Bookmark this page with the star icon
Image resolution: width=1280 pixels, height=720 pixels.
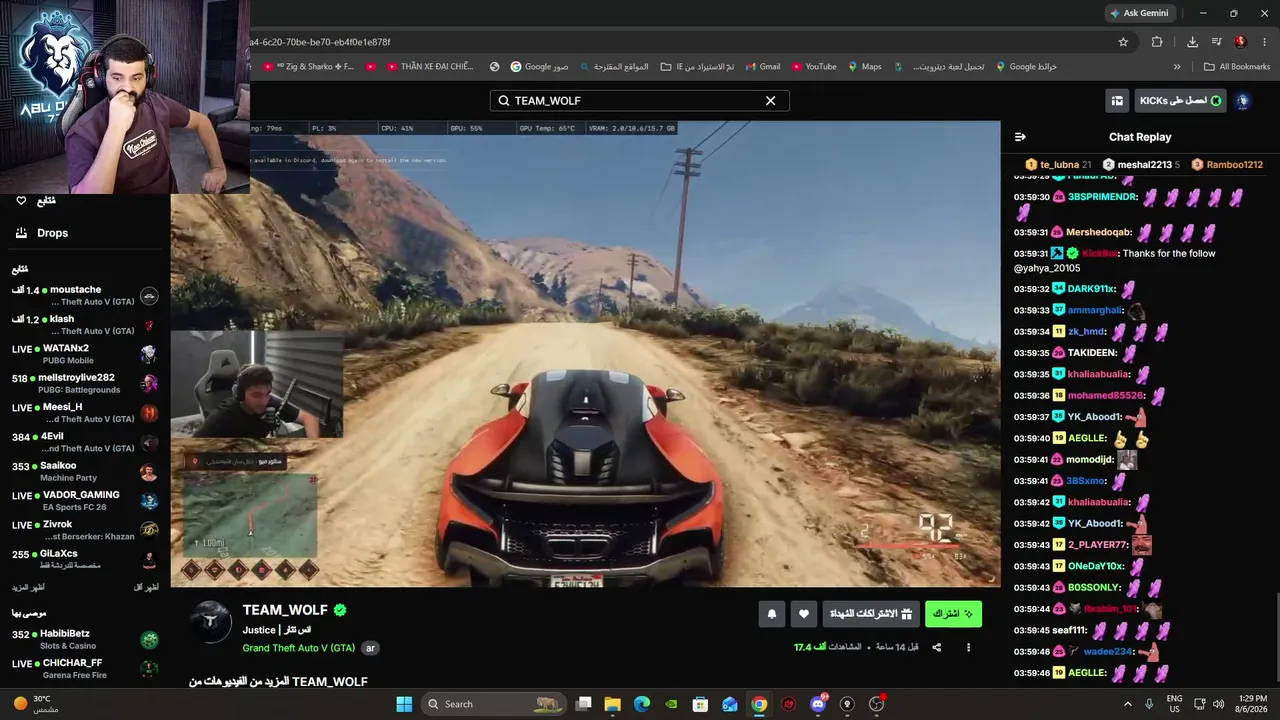click(1123, 42)
